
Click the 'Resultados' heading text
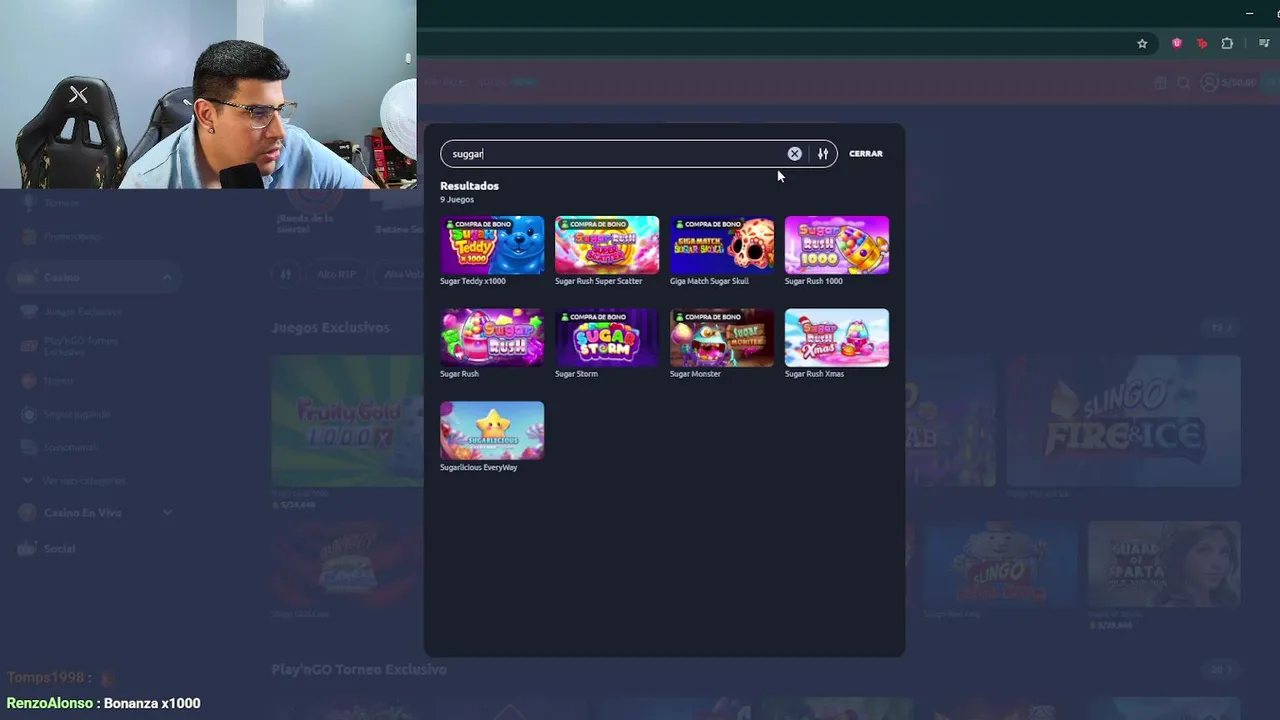469,186
